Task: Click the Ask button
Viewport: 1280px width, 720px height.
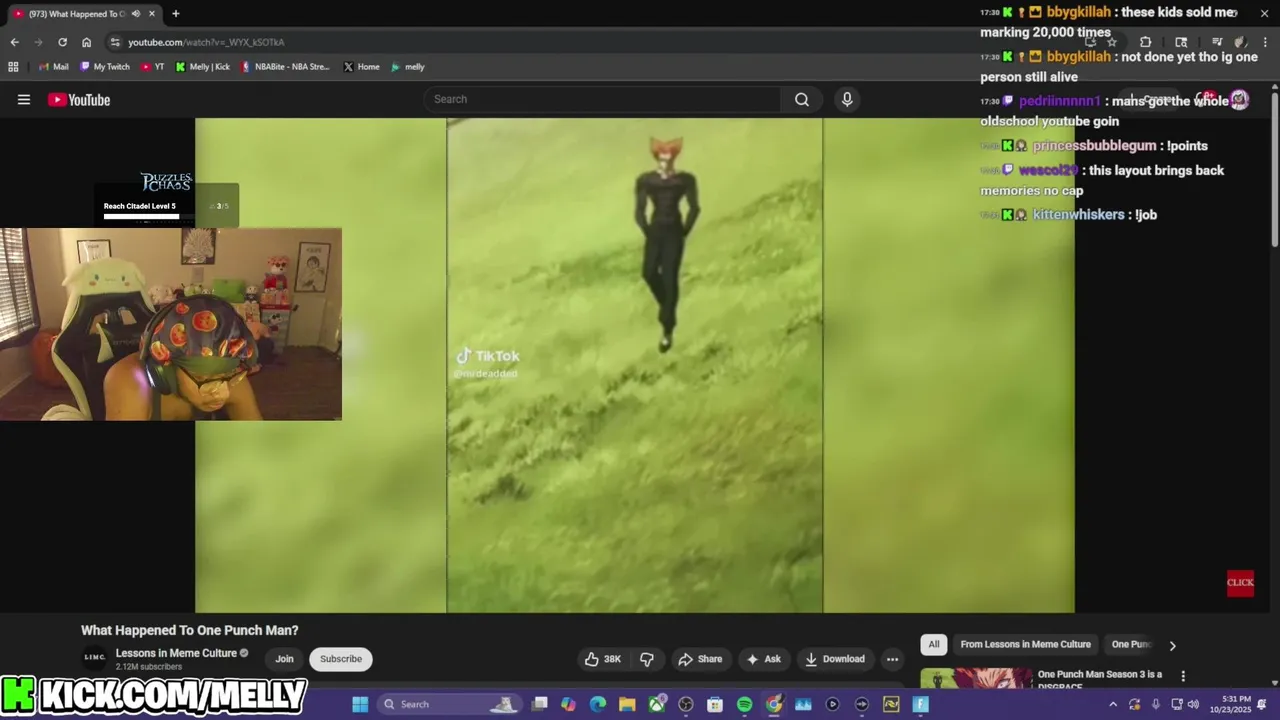Action: [763, 659]
